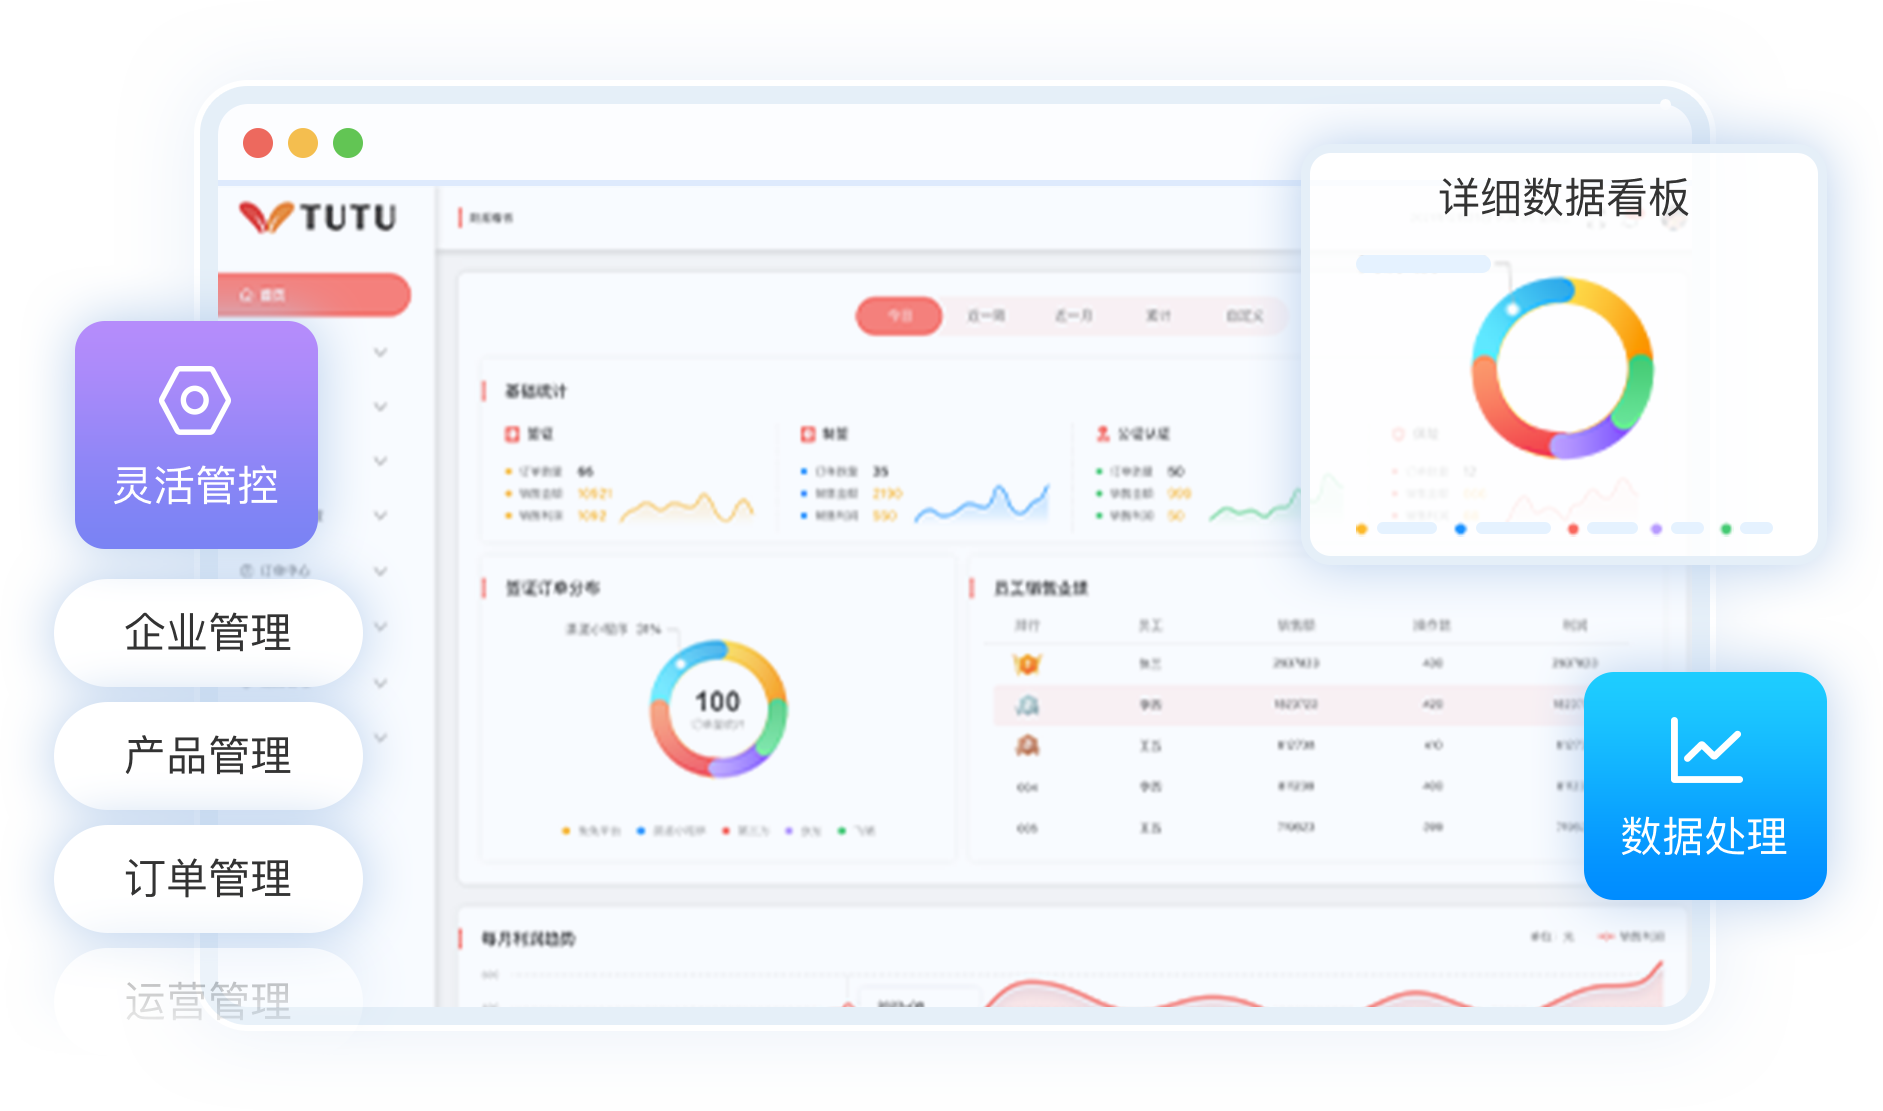Click the line chart icon on 数据处理 card
Image resolution: width=1883 pixels, height=1111 pixels.
point(1706,750)
